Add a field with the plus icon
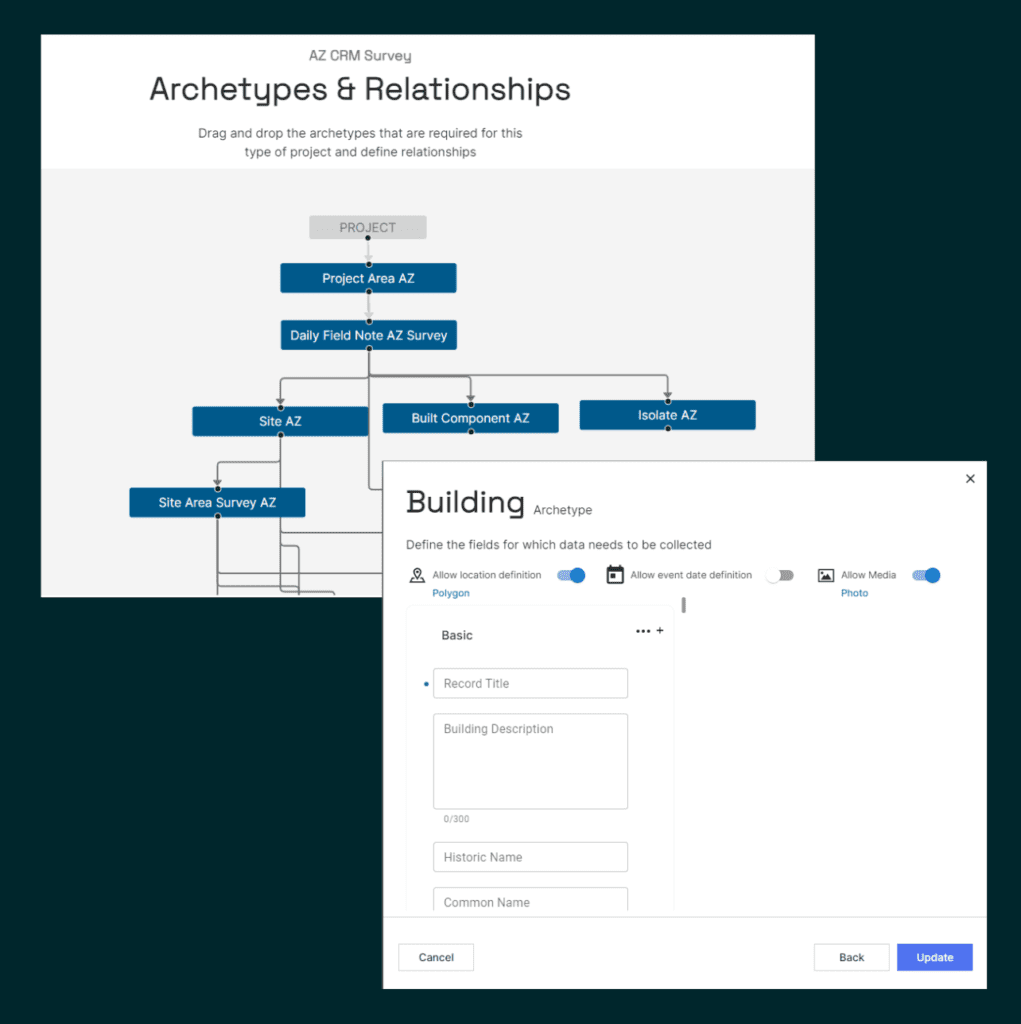 point(660,631)
